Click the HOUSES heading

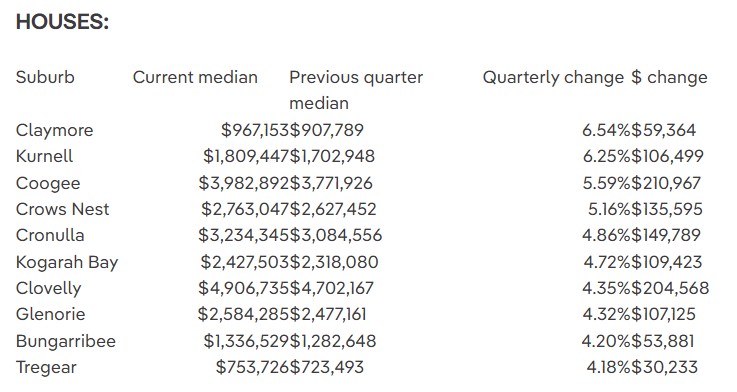pos(62,22)
